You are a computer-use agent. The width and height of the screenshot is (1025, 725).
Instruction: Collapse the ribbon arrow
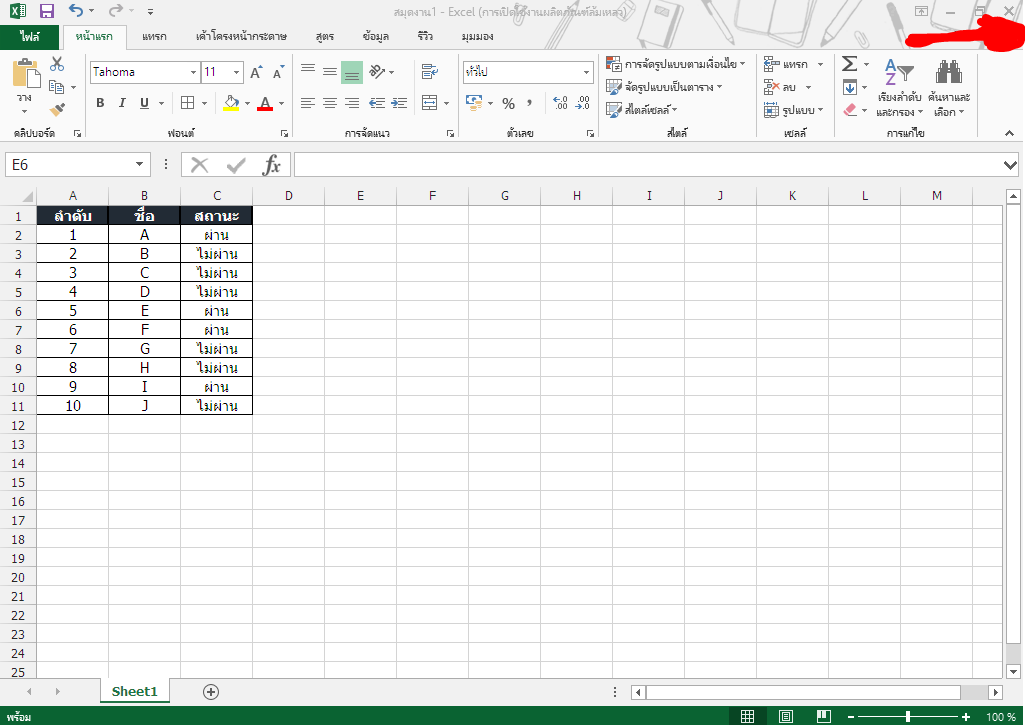click(x=1009, y=133)
